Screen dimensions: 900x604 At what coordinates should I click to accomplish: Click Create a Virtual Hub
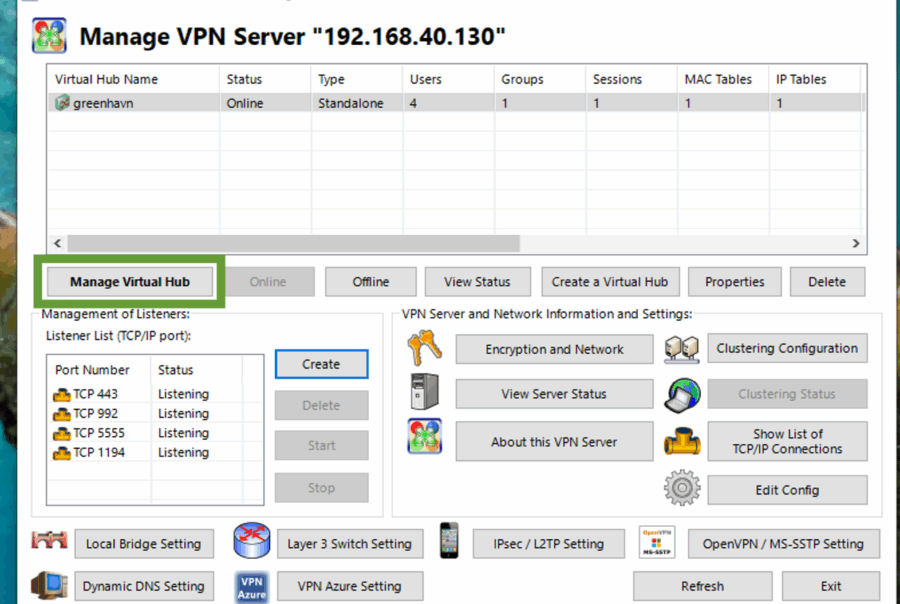tap(610, 281)
